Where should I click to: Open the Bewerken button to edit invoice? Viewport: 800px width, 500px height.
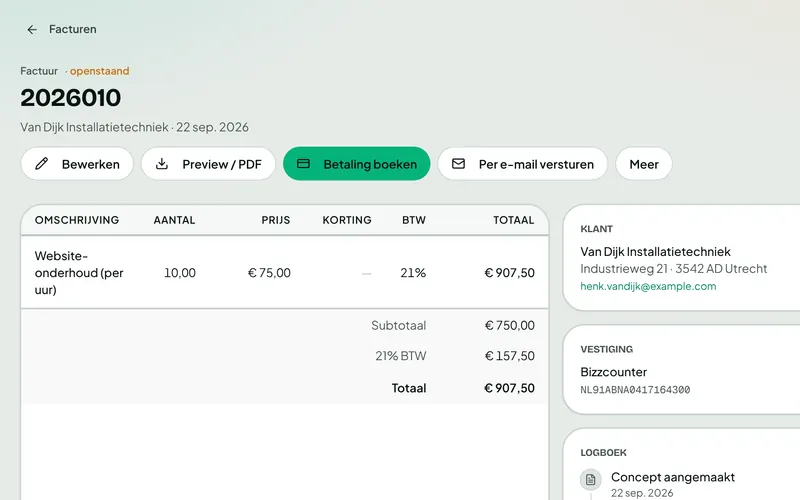coord(77,164)
